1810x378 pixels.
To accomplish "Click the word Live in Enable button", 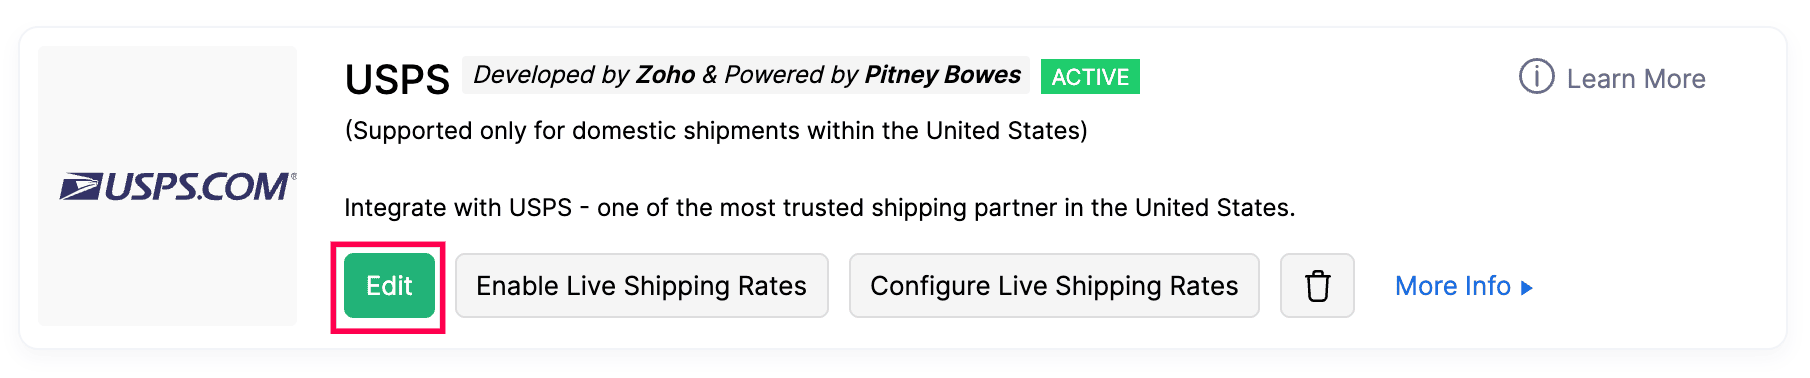I will (x=590, y=286).
